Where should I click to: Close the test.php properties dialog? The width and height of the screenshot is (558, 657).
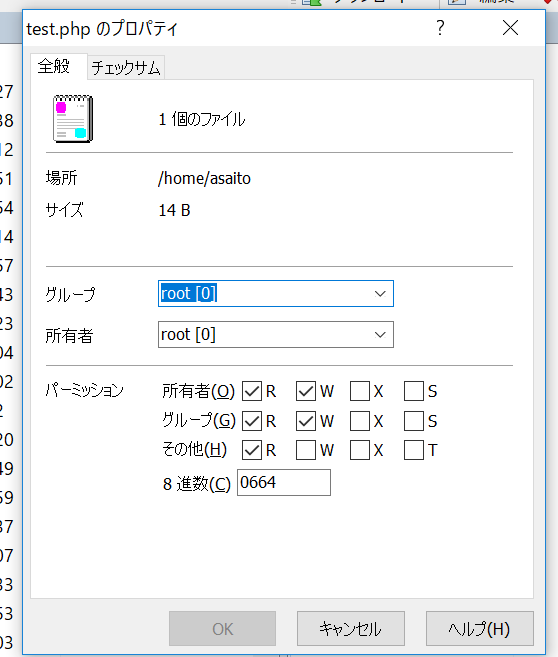tap(510, 28)
